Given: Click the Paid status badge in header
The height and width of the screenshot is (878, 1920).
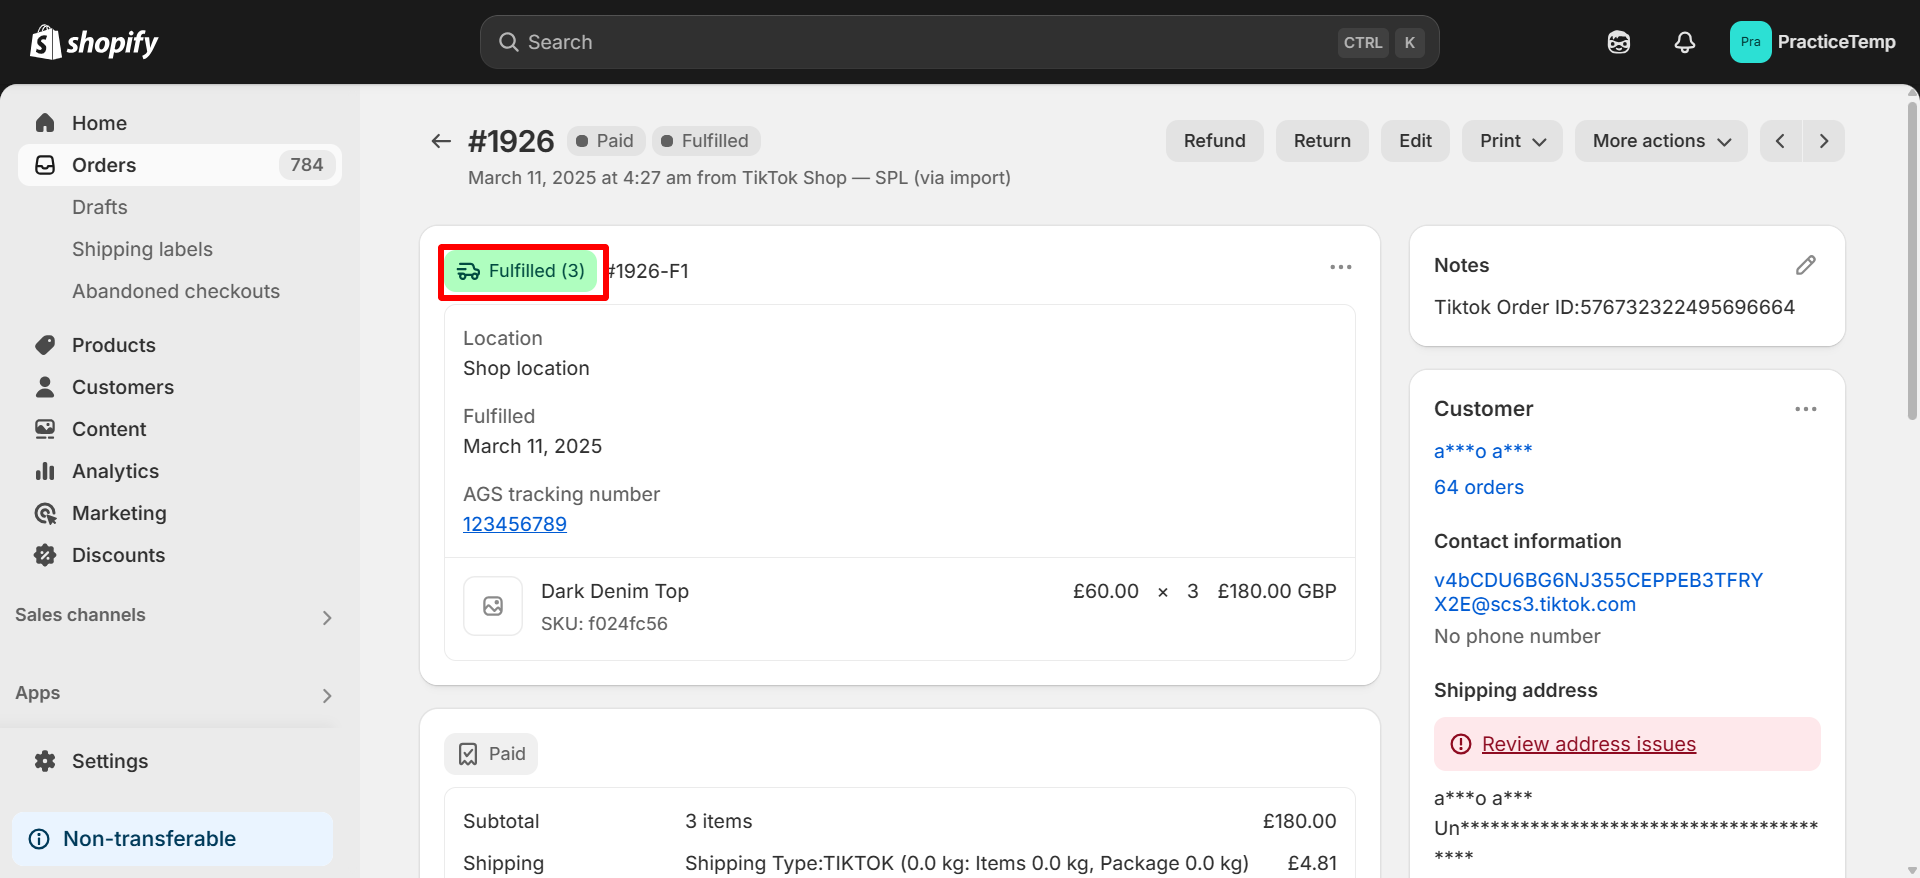Looking at the screenshot, I should click(x=606, y=141).
